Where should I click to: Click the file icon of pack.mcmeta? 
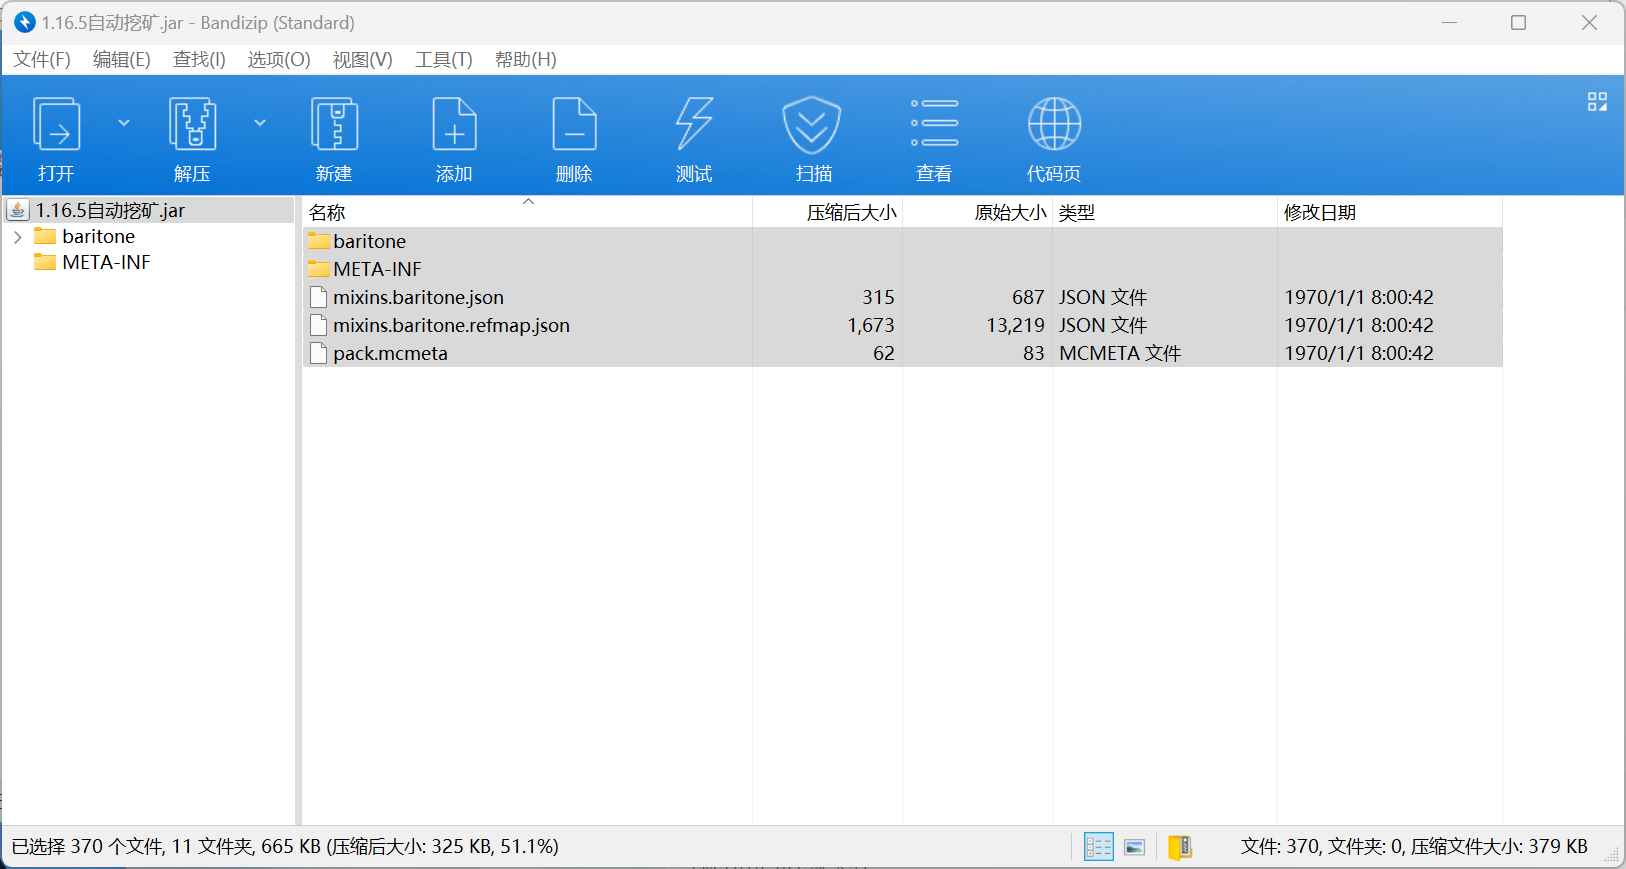[x=319, y=353]
